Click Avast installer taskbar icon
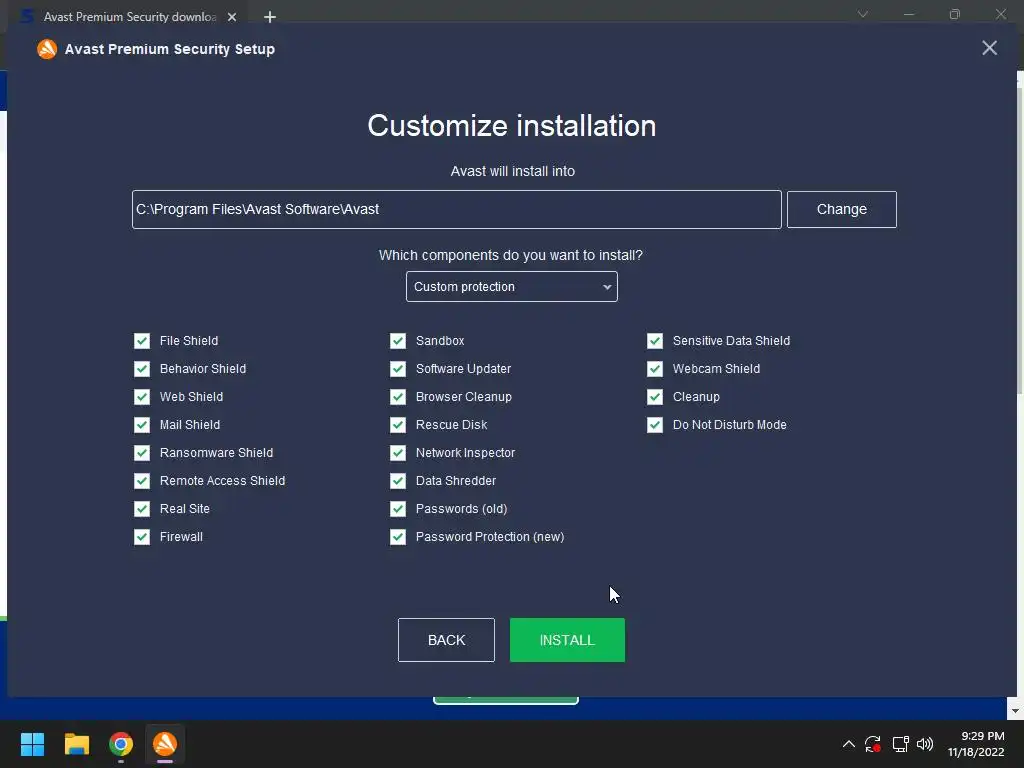Screen dimensions: 1024x768 click(165, 744)
